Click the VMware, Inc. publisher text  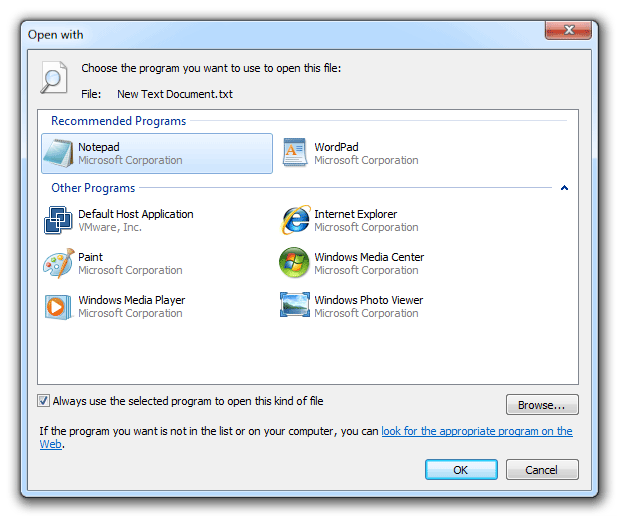coord(110,227)
